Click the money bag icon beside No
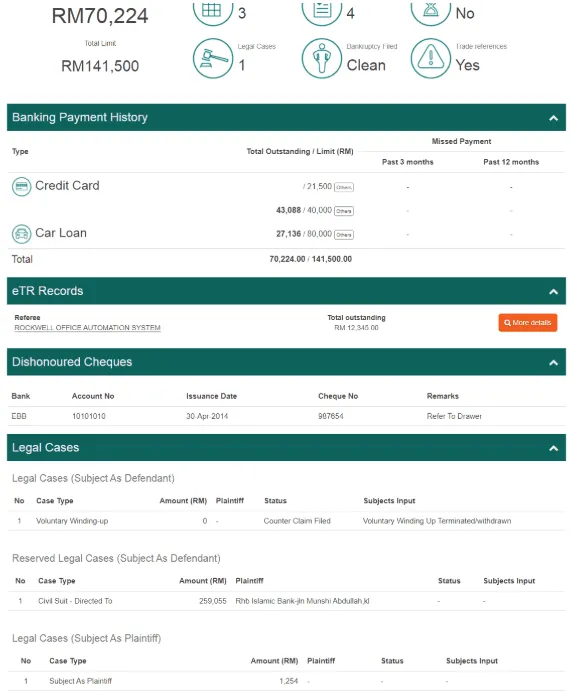Viewport: 572px width, 694px height. click(431, 11)
